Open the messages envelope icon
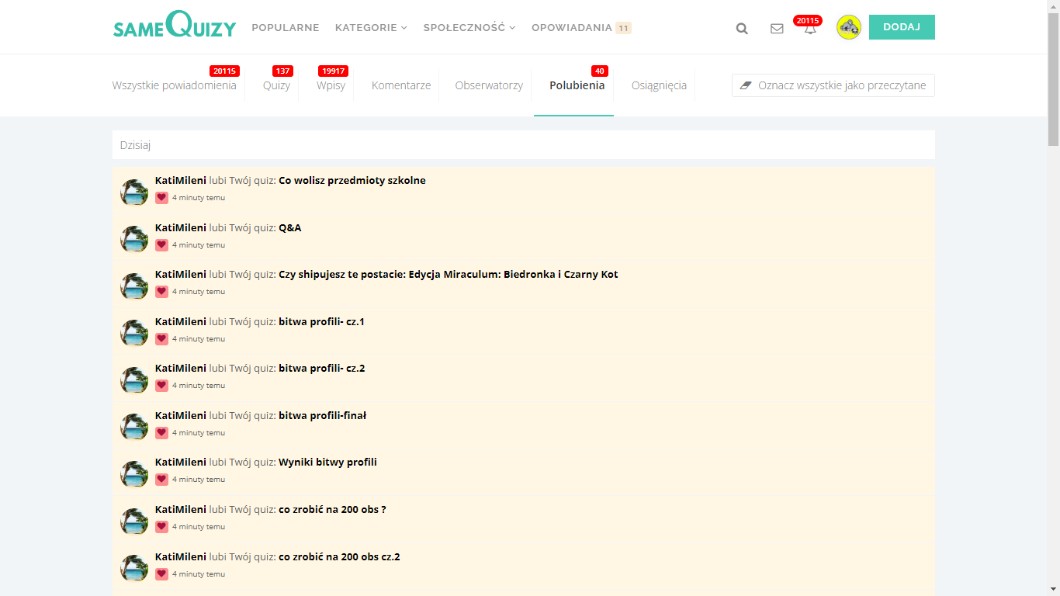Screen dimensions: 1060x596 point(777,28)
